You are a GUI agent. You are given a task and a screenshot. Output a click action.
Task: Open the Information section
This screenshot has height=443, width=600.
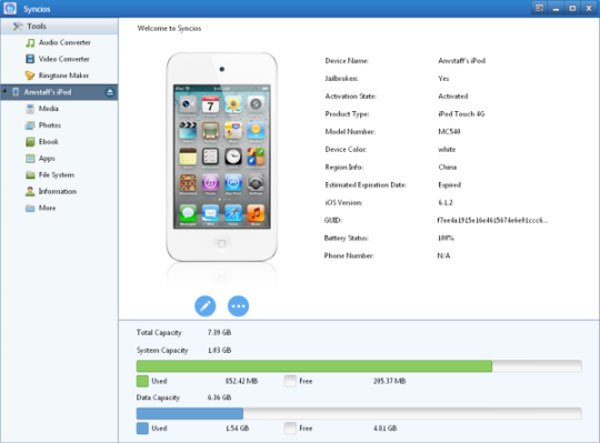(x=51, y=191)
